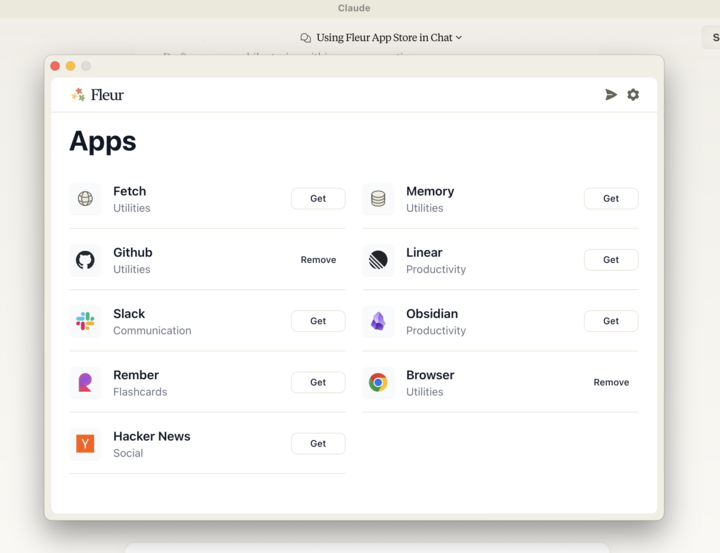Image resolution: width=720 pixels, height=553 pixels.
Task: Click the Slack logo icon
Action: point(85,321)
